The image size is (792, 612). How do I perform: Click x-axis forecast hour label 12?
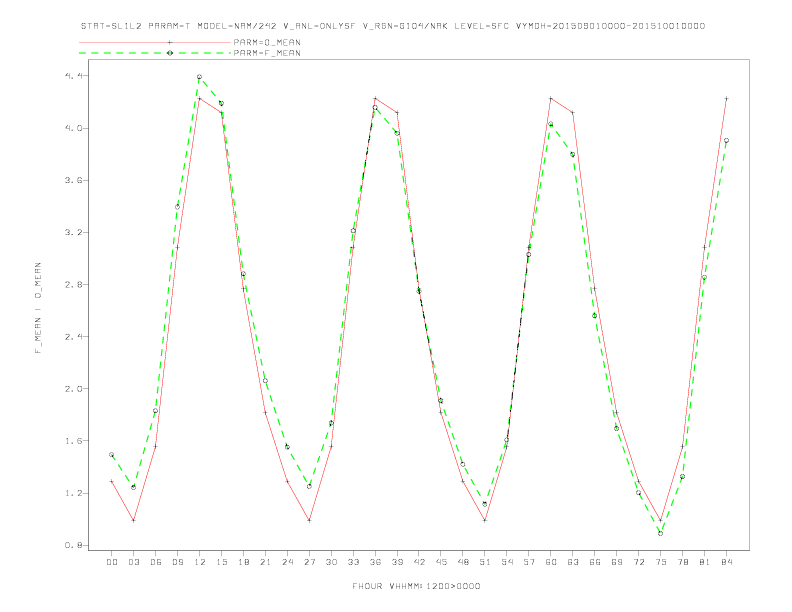coord(200,562)
